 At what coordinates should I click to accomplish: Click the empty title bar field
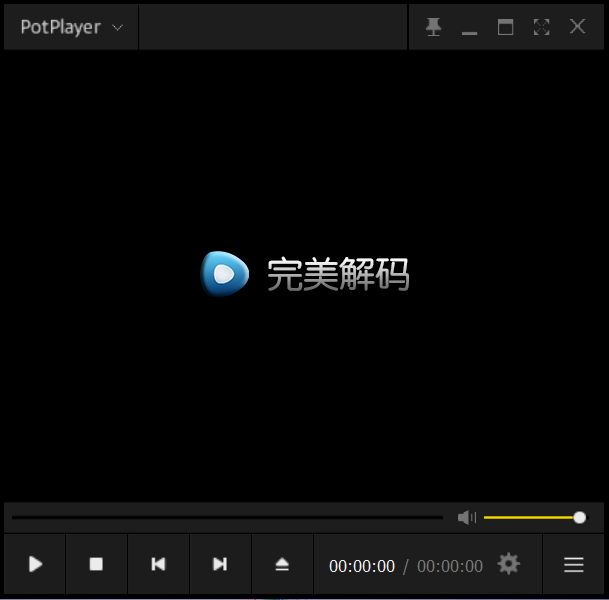(273, 27)
